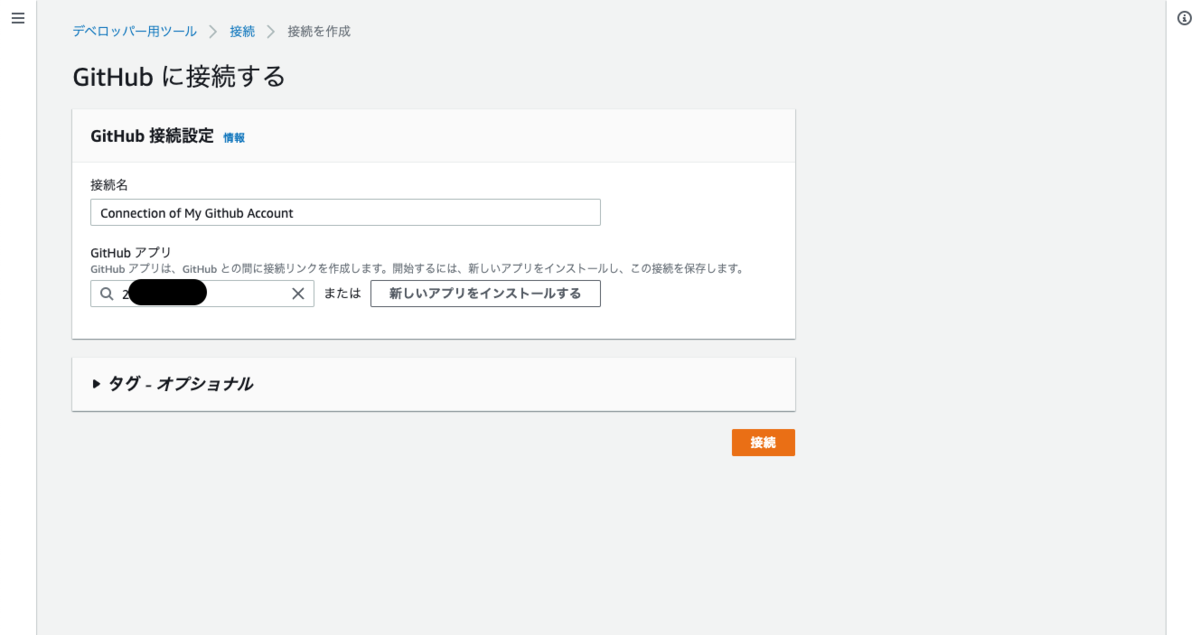
Task: Focus the GitHub アプリ search input
Action: 202,294
